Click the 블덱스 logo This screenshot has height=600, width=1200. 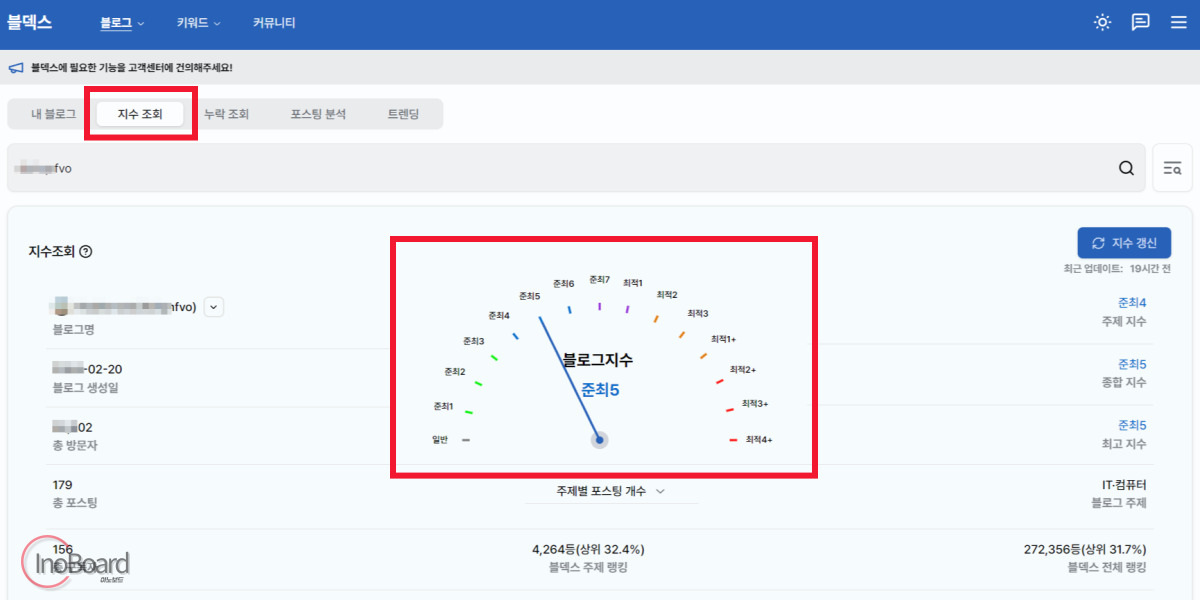pos(29,22)
